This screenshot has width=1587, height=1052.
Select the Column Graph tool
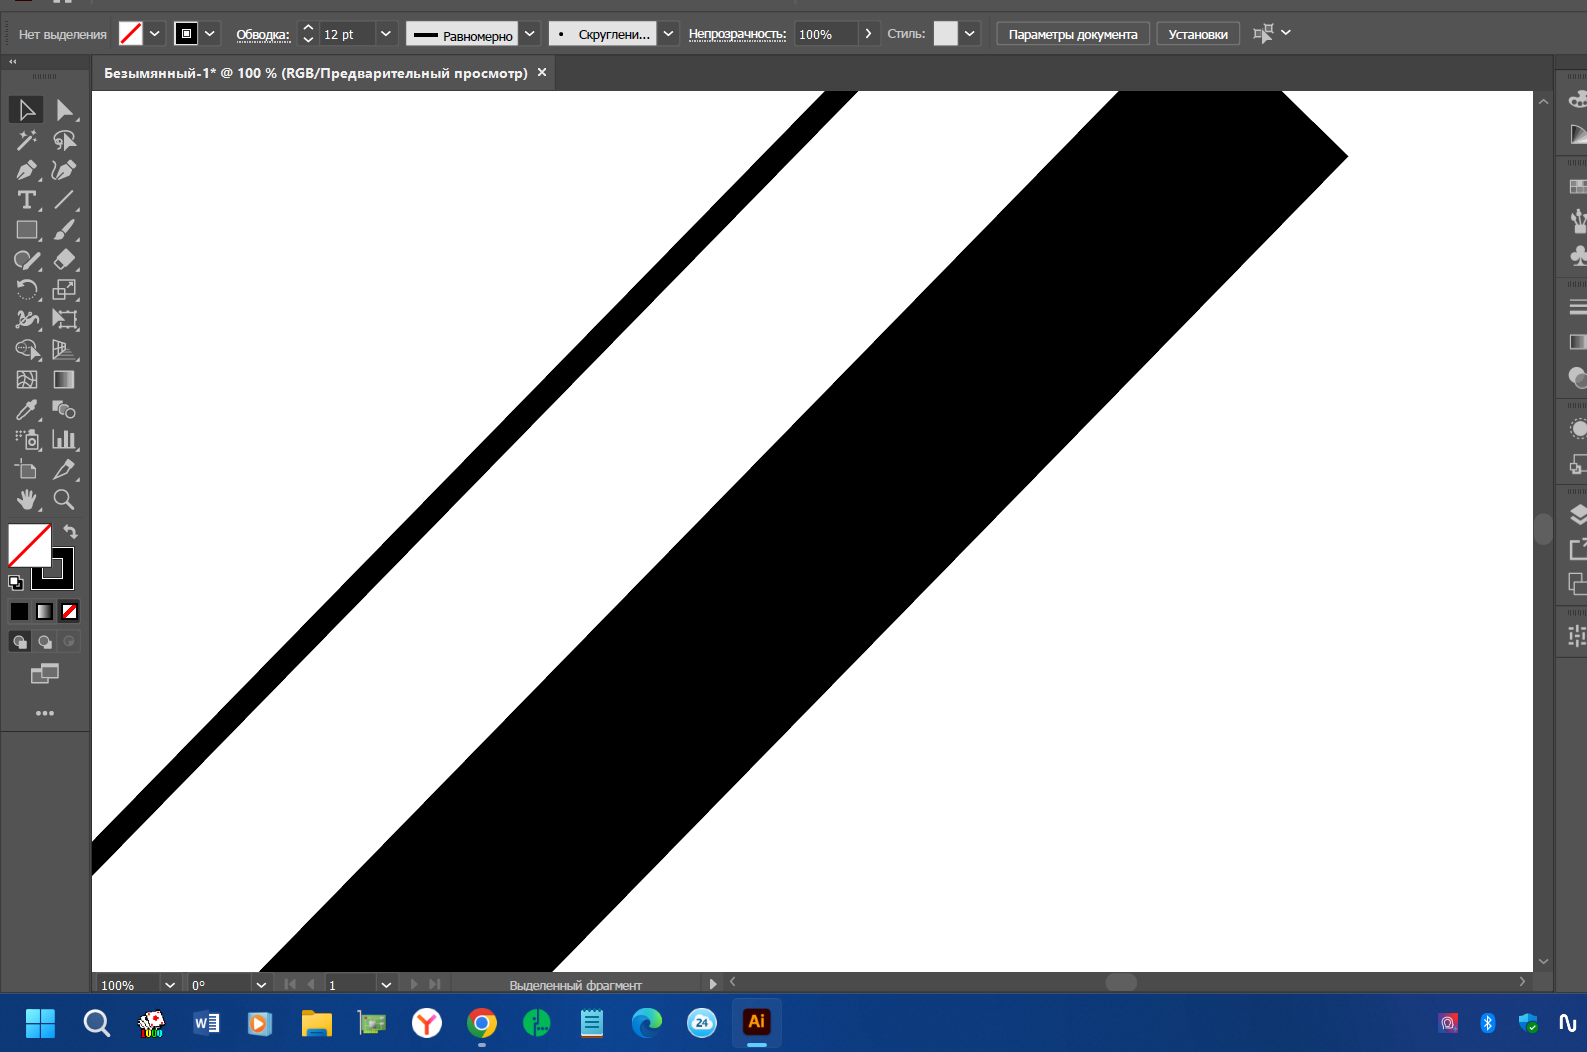[64, 440]
